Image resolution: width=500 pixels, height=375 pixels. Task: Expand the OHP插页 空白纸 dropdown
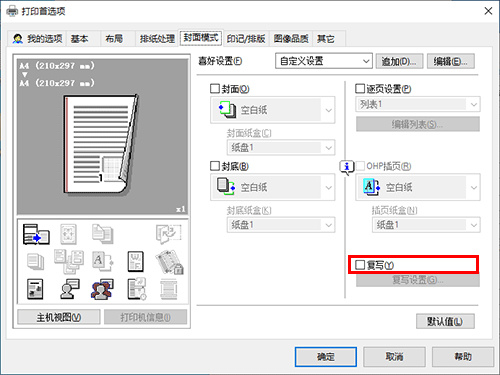[418, 187]
